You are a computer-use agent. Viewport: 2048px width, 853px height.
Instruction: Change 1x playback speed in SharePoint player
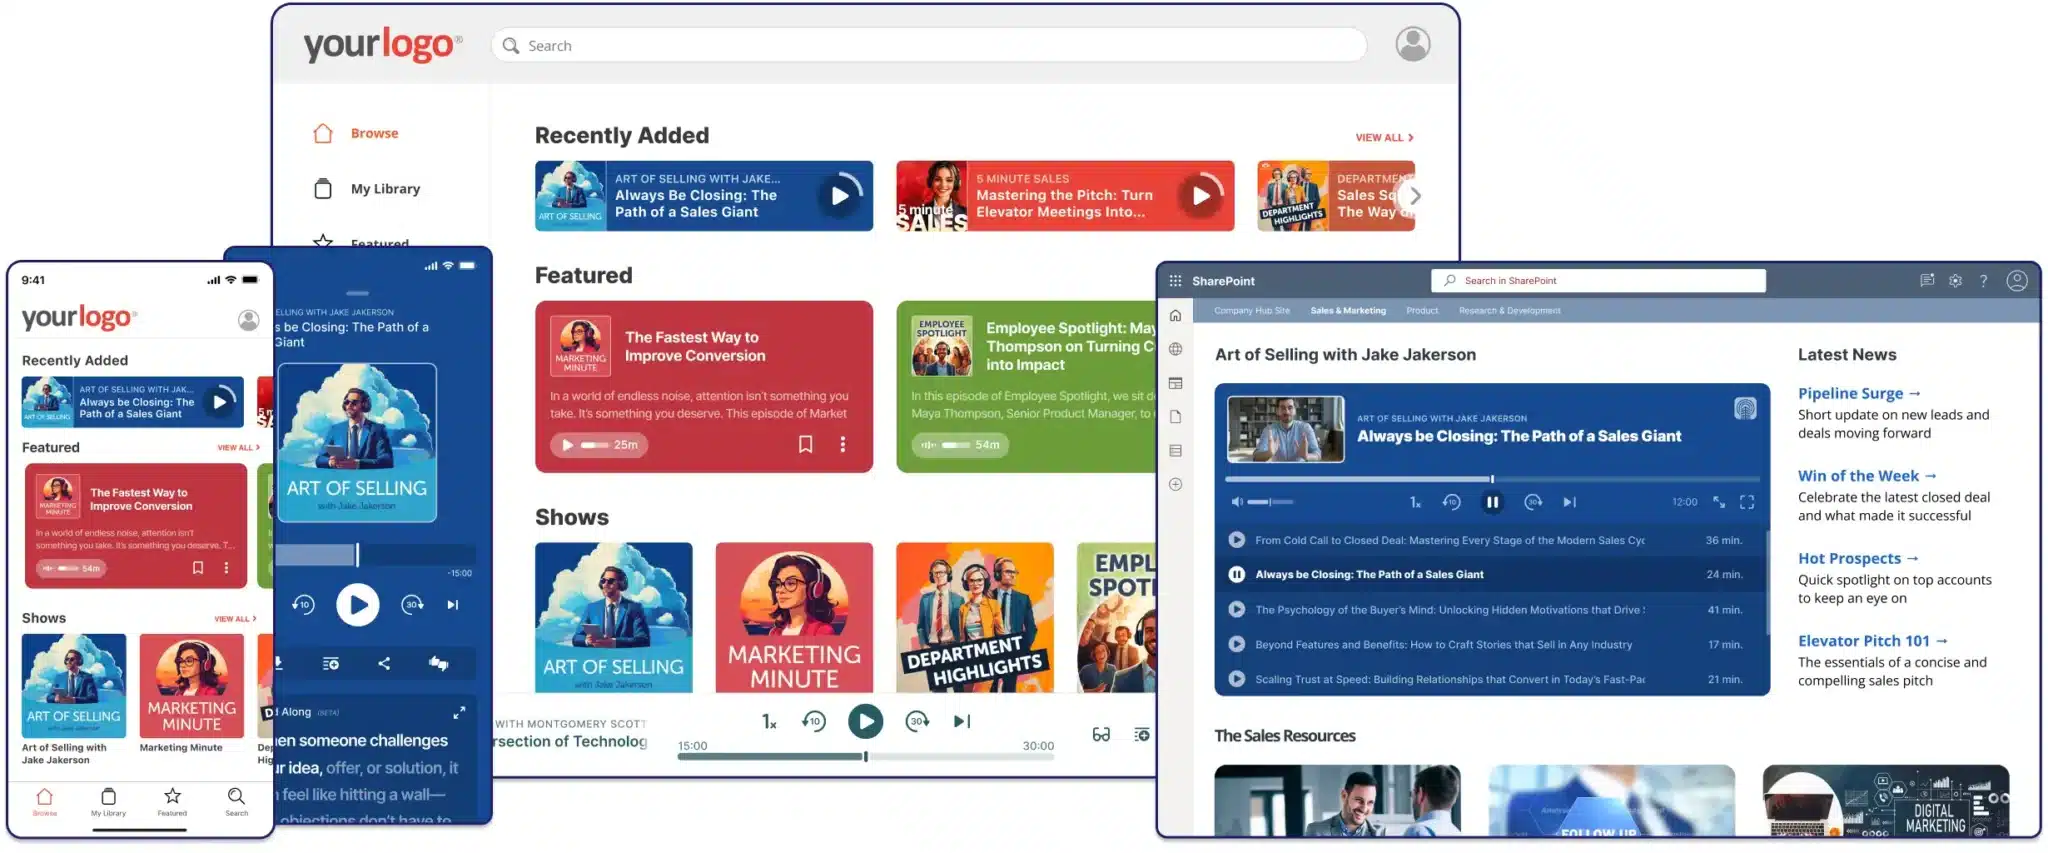pos(1415,502)
